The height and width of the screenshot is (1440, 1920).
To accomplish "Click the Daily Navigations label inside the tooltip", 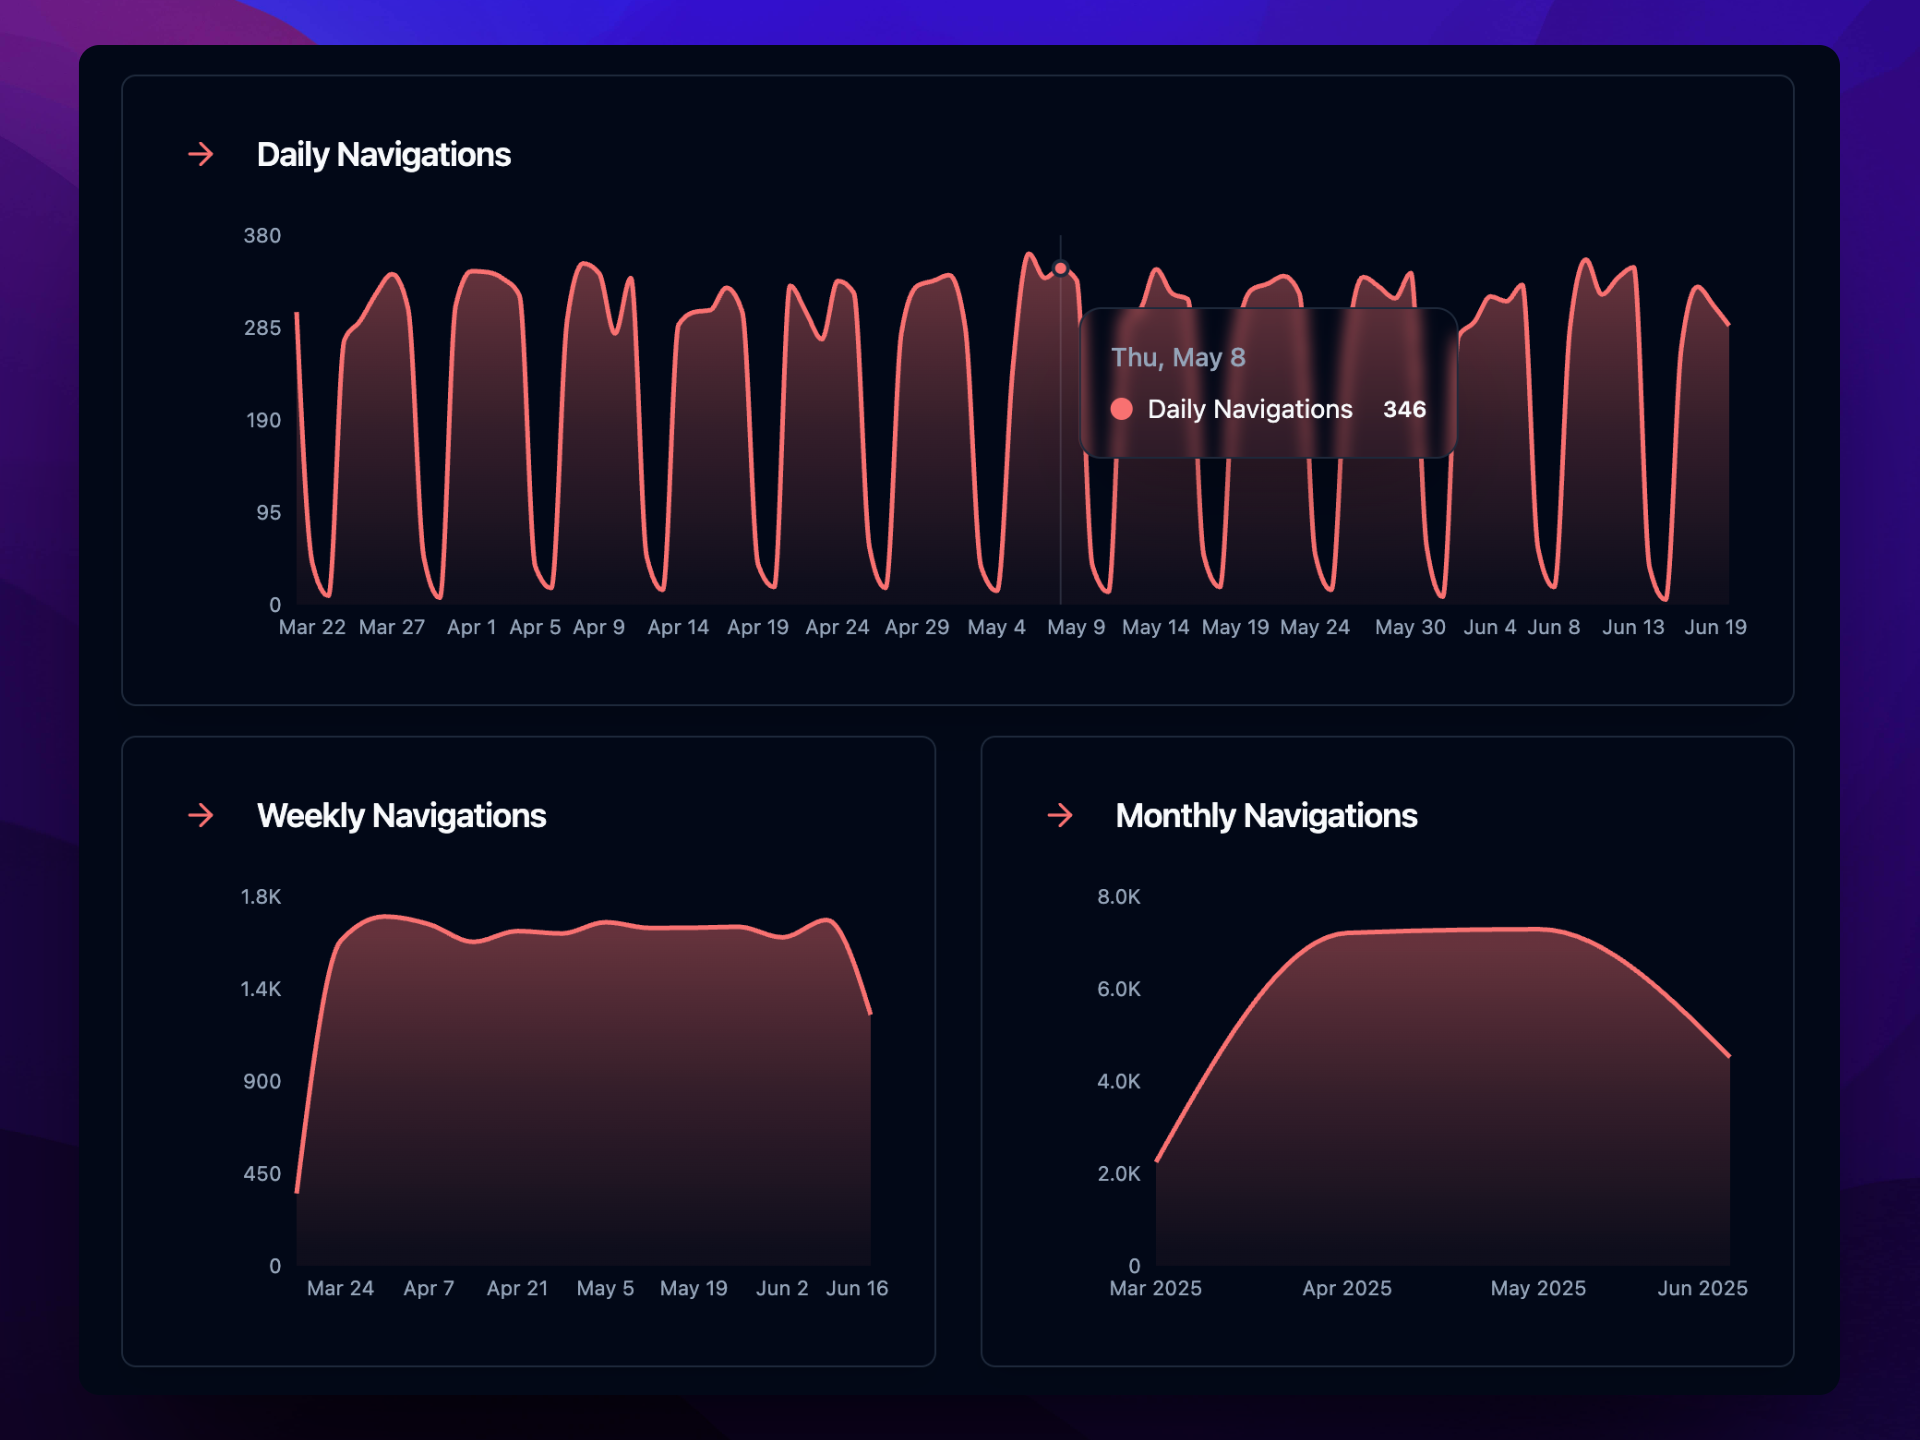I will click(x=1250, y=409).
